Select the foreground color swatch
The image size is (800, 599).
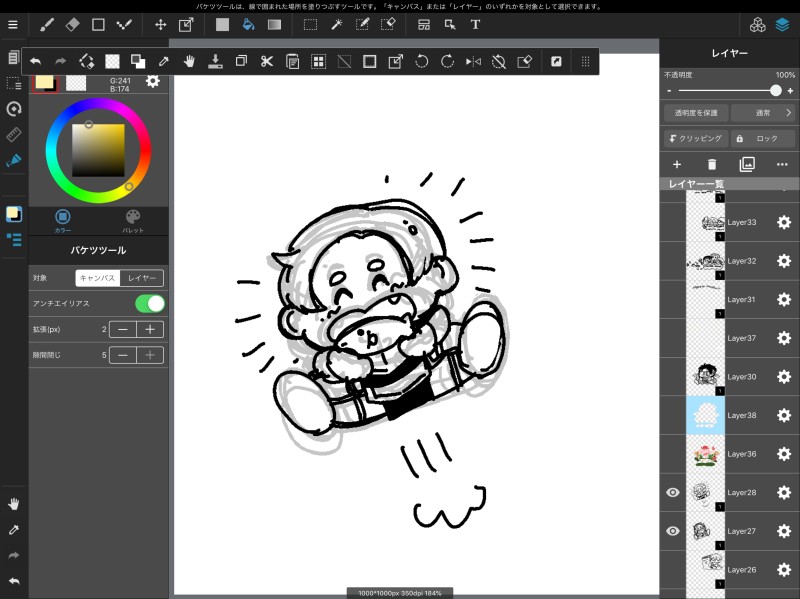coord(44,82)
